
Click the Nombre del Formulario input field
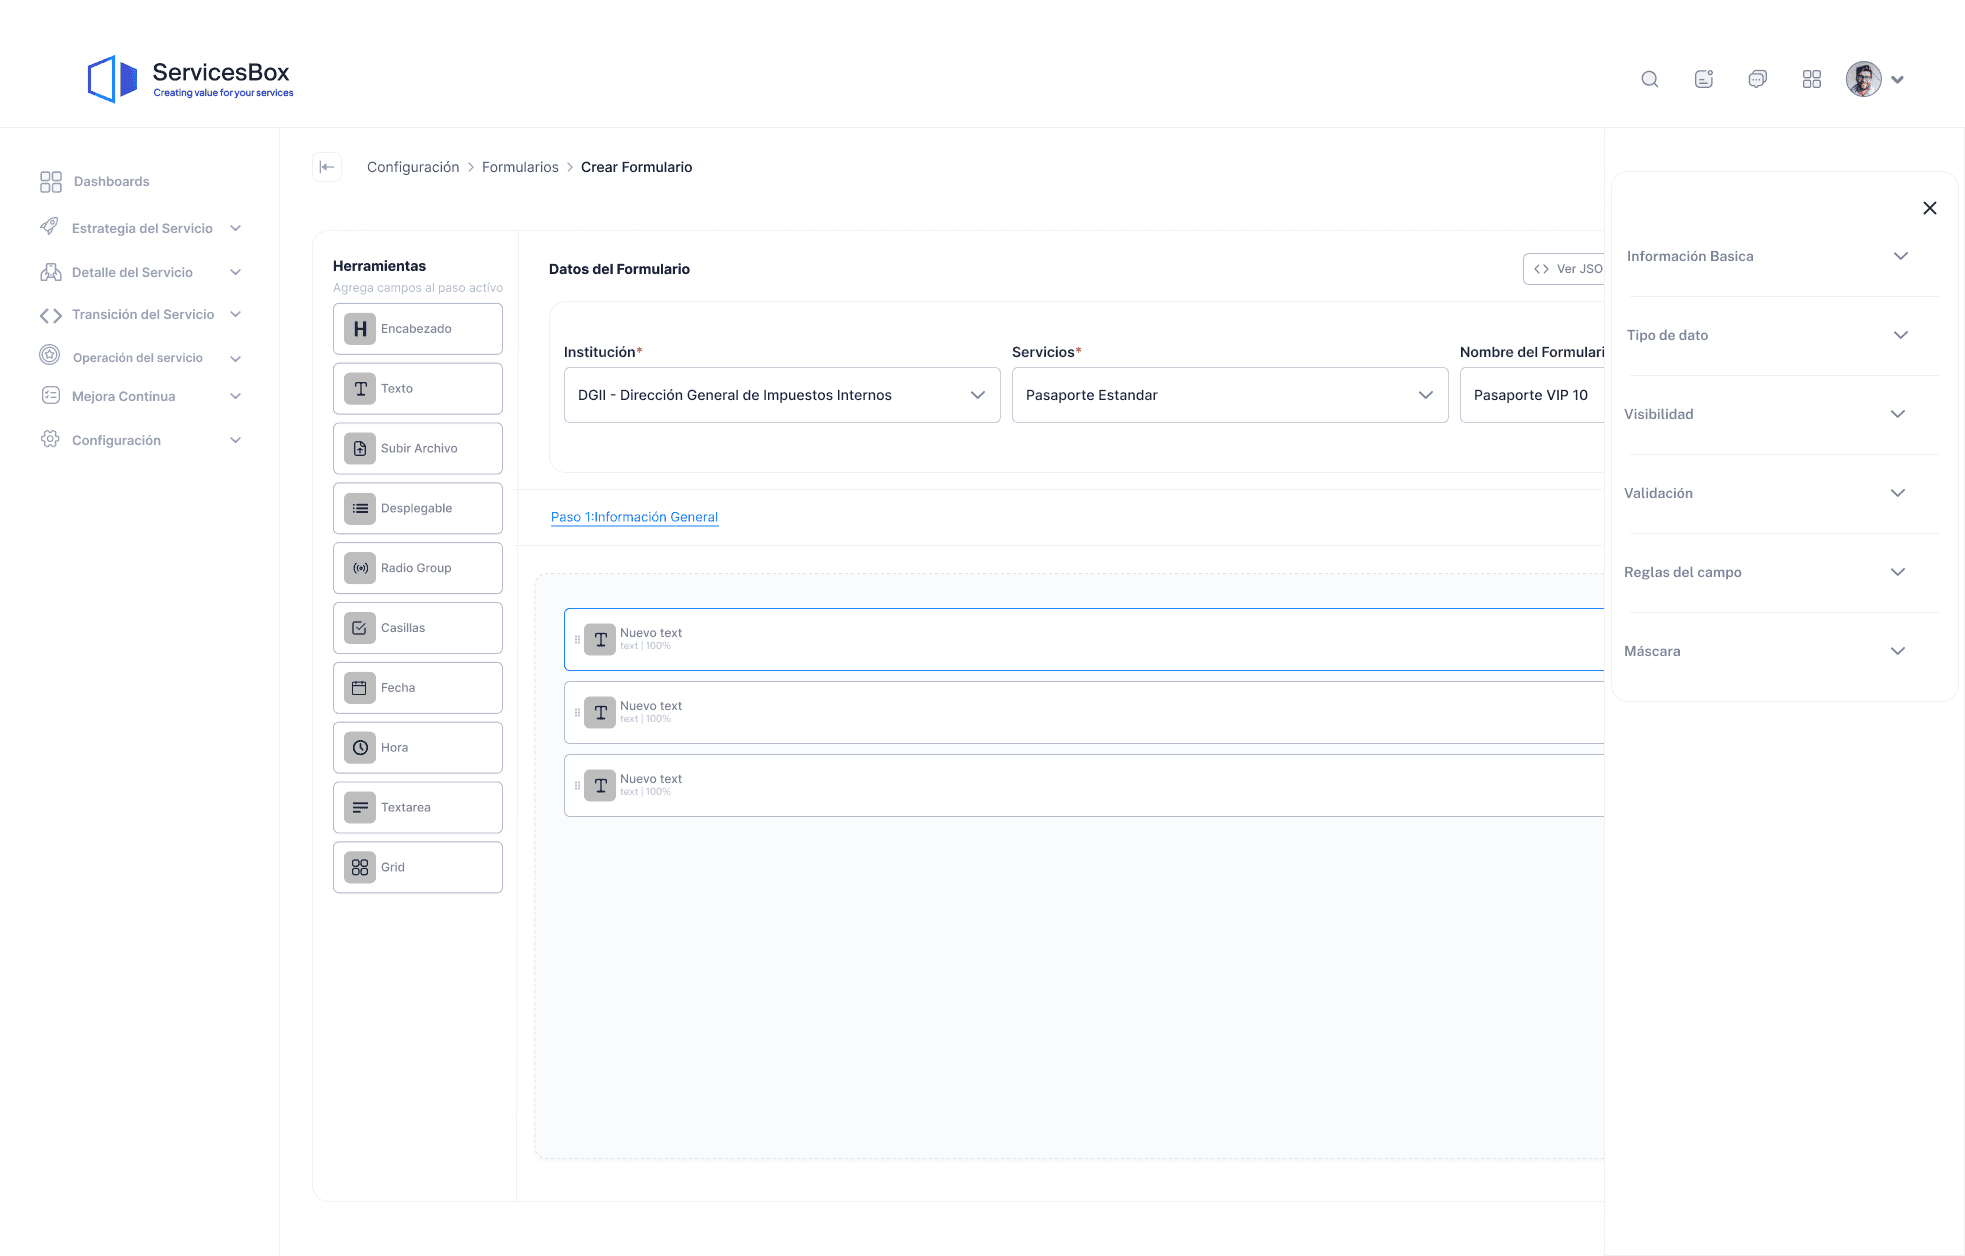click(x=1532, y=395)
